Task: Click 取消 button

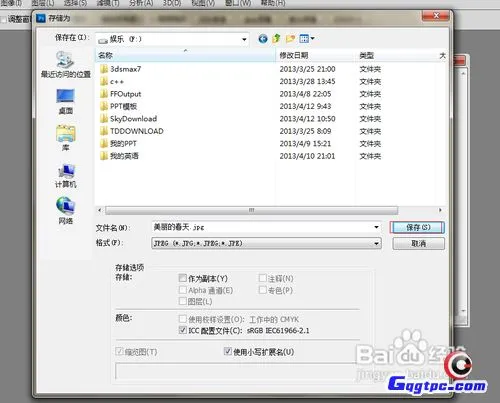Action: pos(418,244)
